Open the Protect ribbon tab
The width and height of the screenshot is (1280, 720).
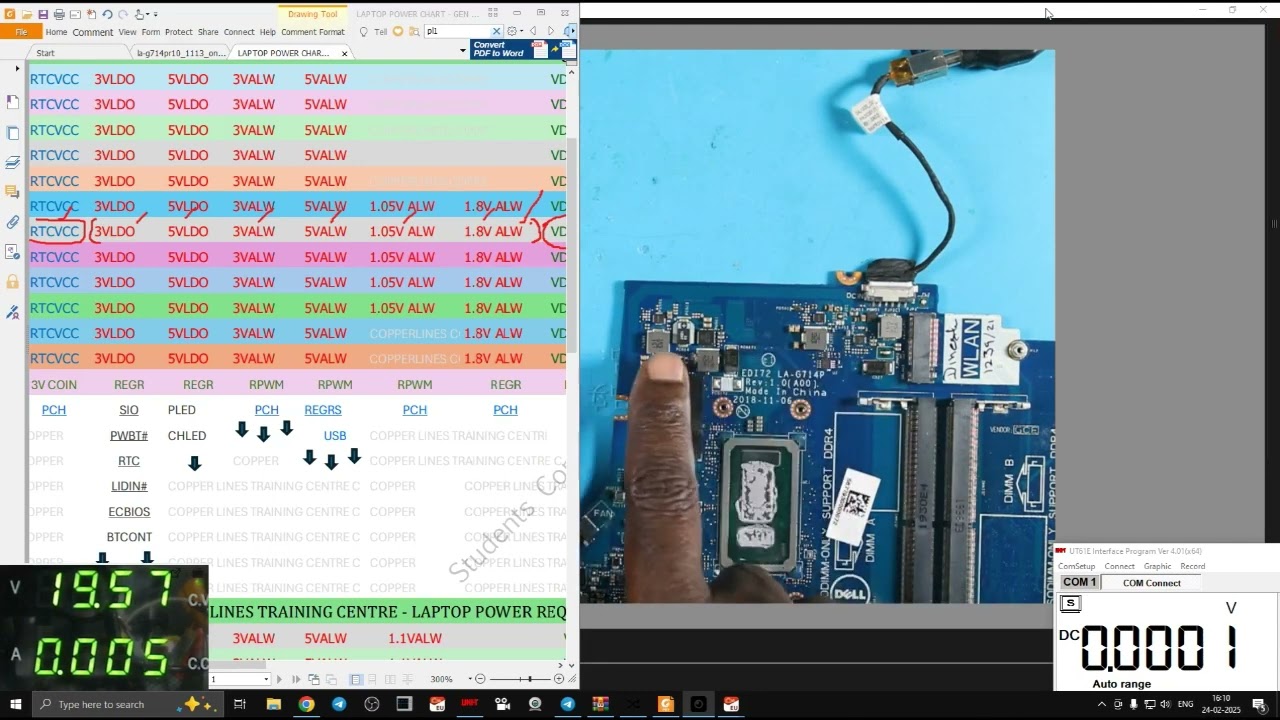point(179,32)
